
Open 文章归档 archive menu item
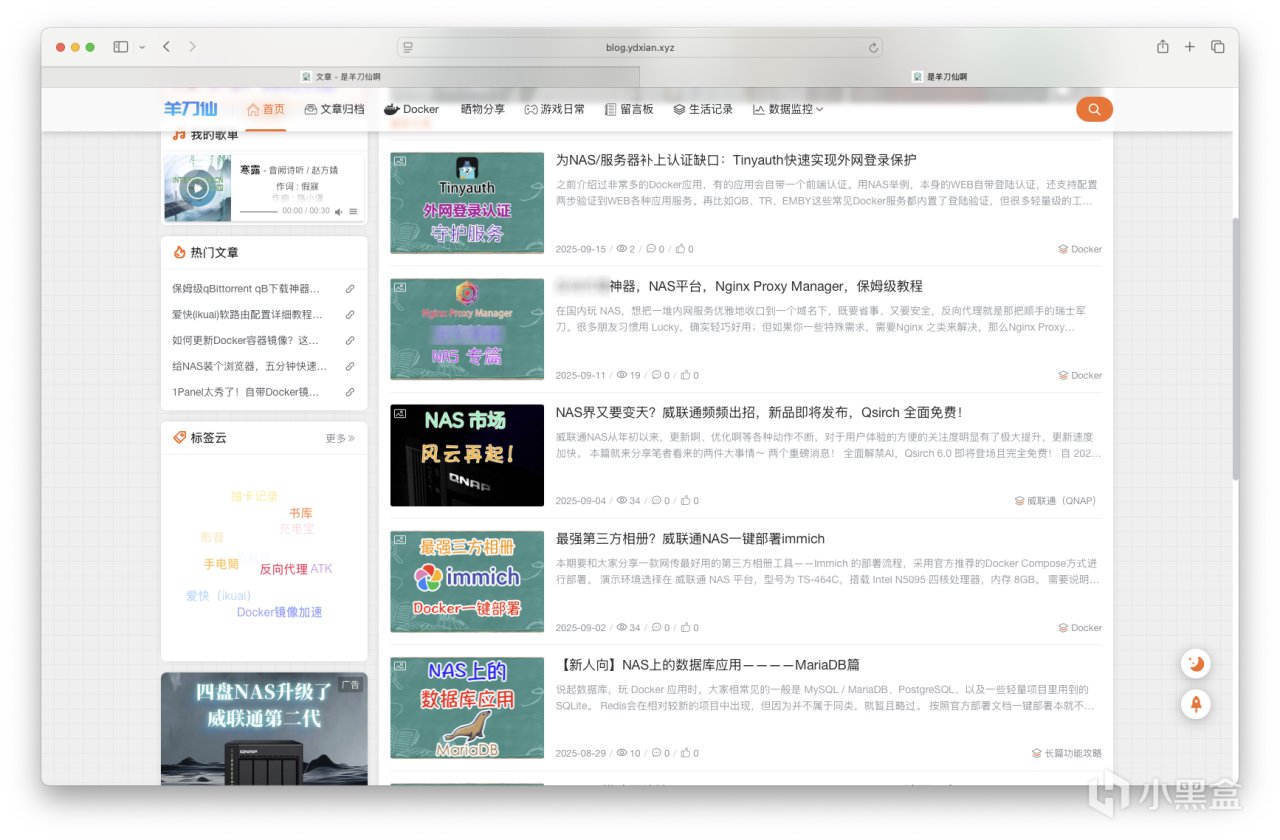[334, 109]
